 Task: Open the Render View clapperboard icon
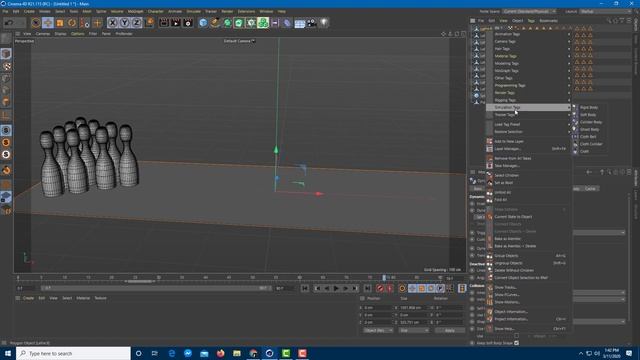[x=164, y=23]
